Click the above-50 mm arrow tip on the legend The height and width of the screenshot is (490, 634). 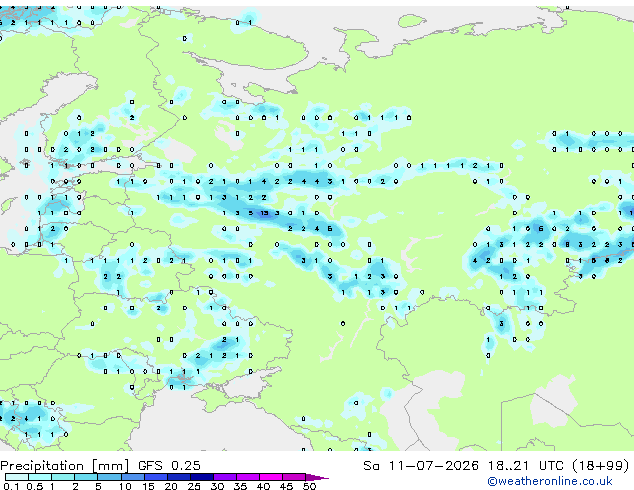(x=317, y=477)
